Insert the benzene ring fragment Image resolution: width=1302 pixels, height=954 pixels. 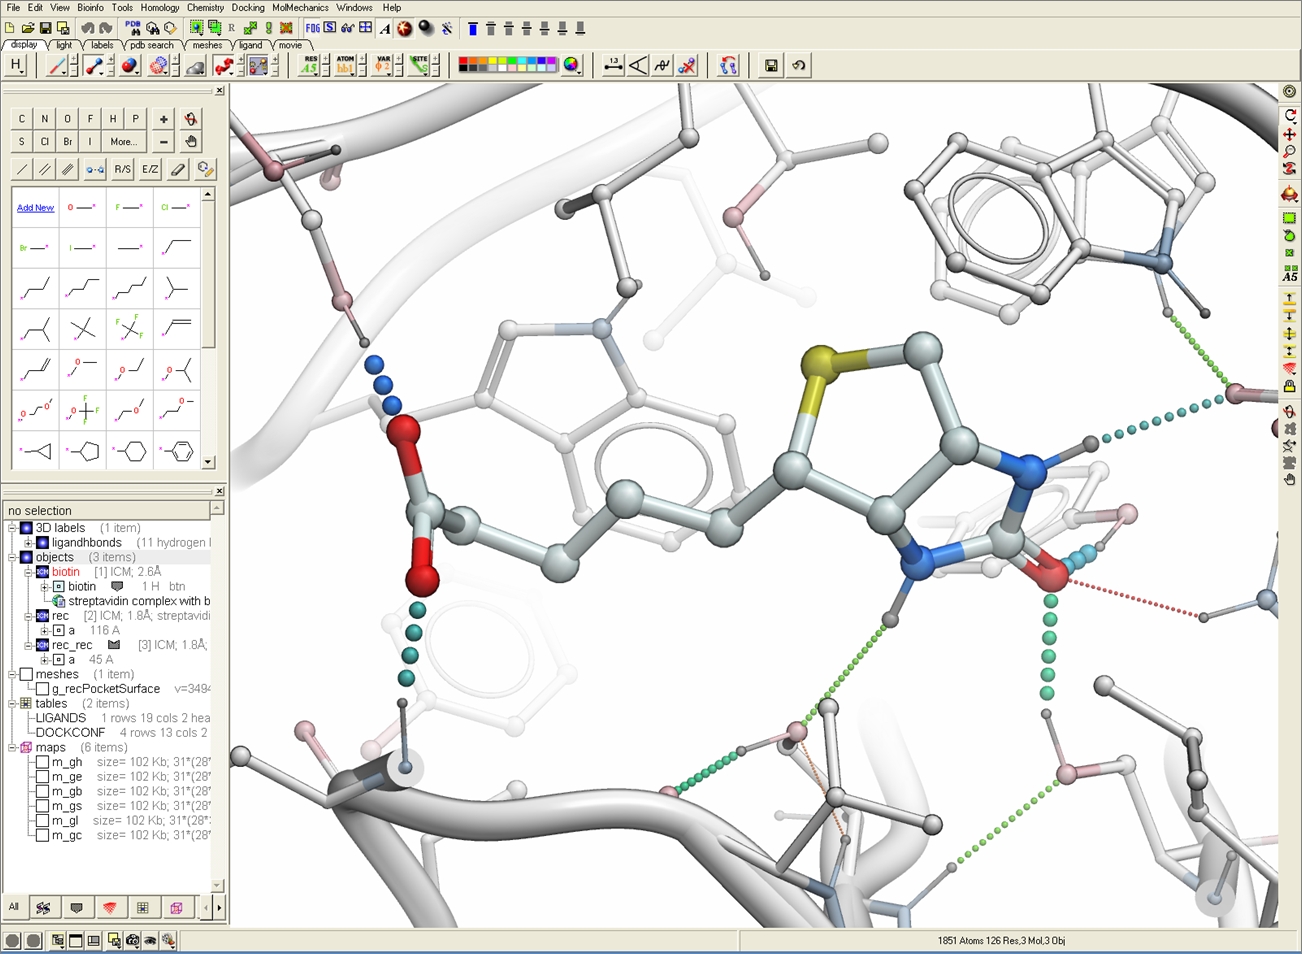click(178, 452)
